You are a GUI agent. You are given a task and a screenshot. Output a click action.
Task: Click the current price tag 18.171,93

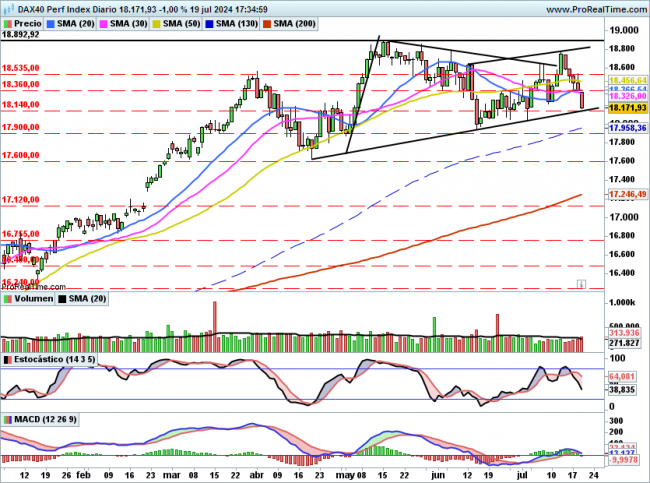(625, 107)
